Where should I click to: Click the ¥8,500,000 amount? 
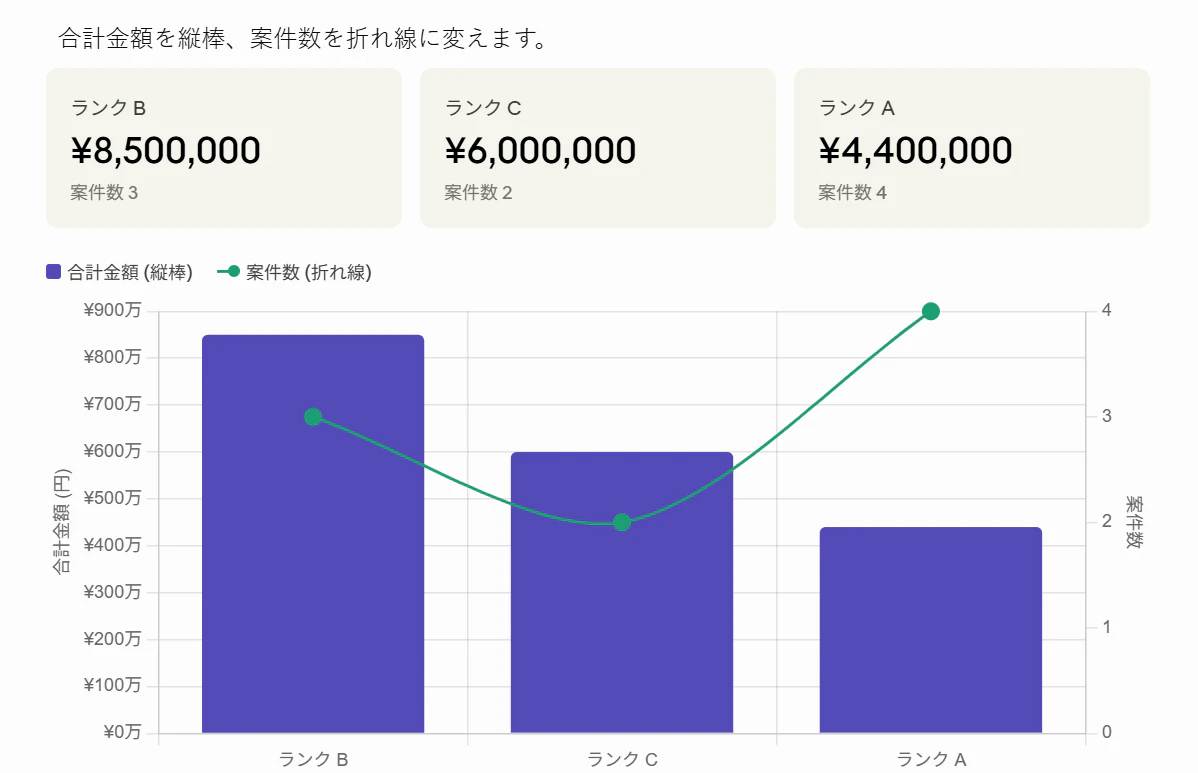tap(166, 150)
